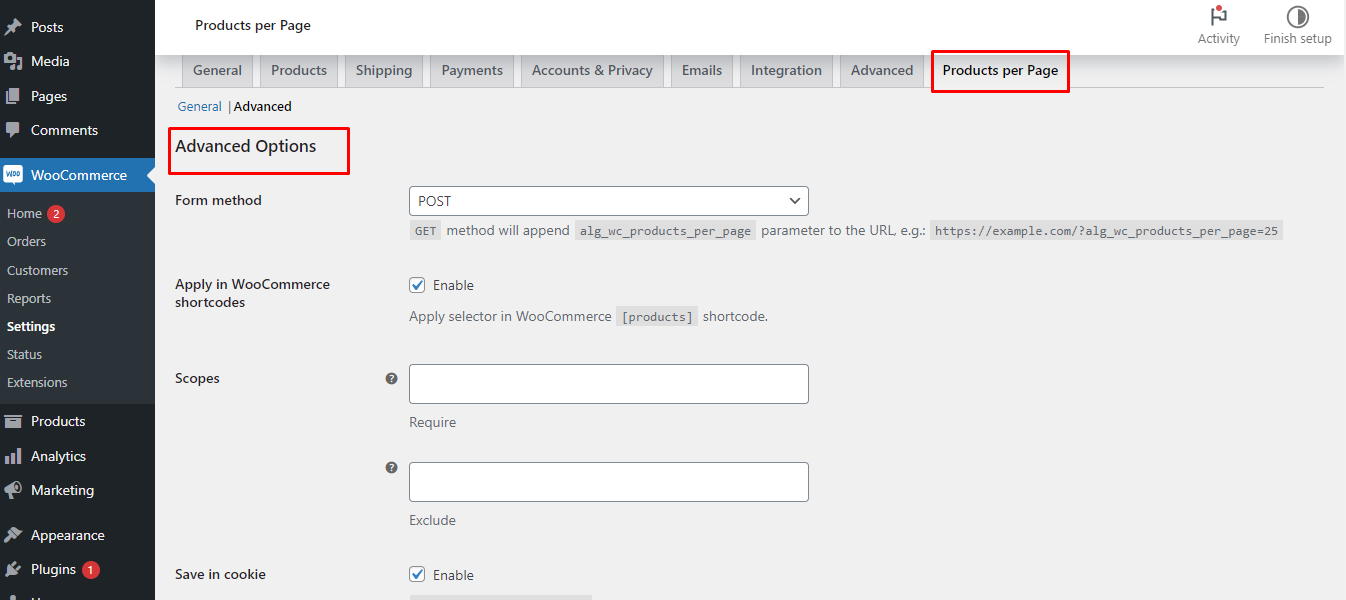Click the Scopes Exclude input field
1346x600 pixels.
(608, 482)
